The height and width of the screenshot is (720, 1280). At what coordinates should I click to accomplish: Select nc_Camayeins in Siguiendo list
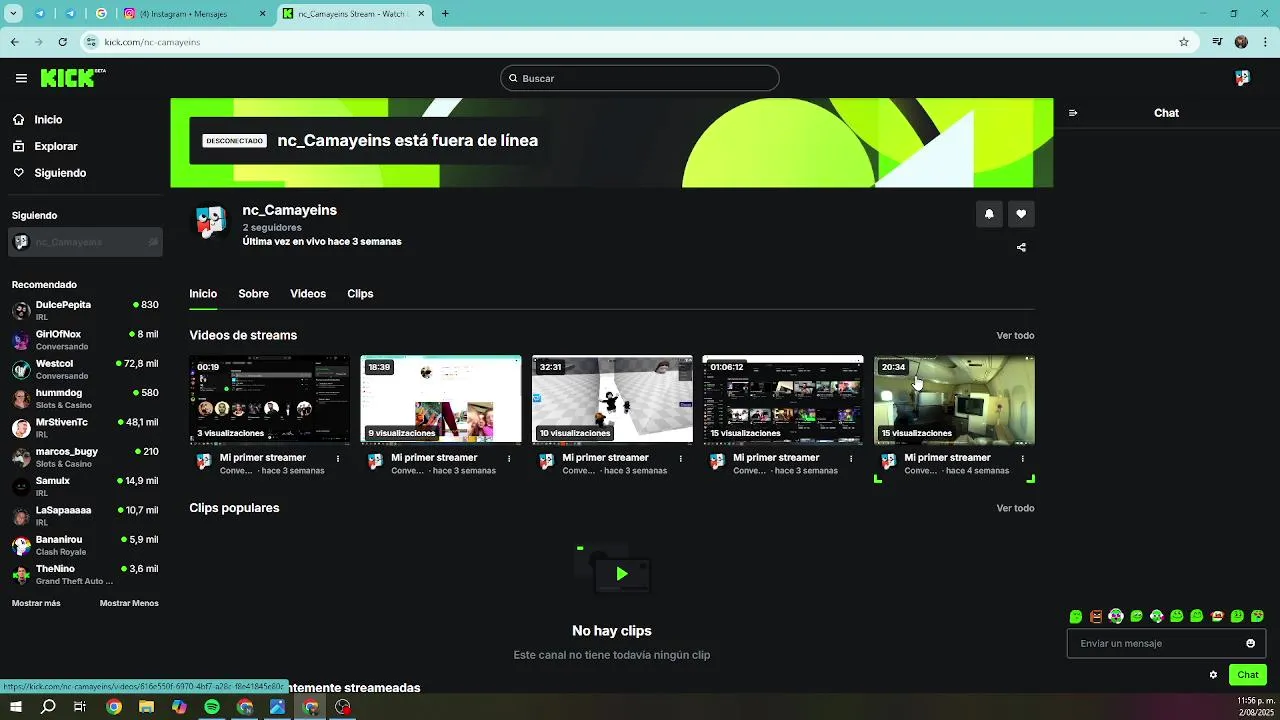coord(85,242)
